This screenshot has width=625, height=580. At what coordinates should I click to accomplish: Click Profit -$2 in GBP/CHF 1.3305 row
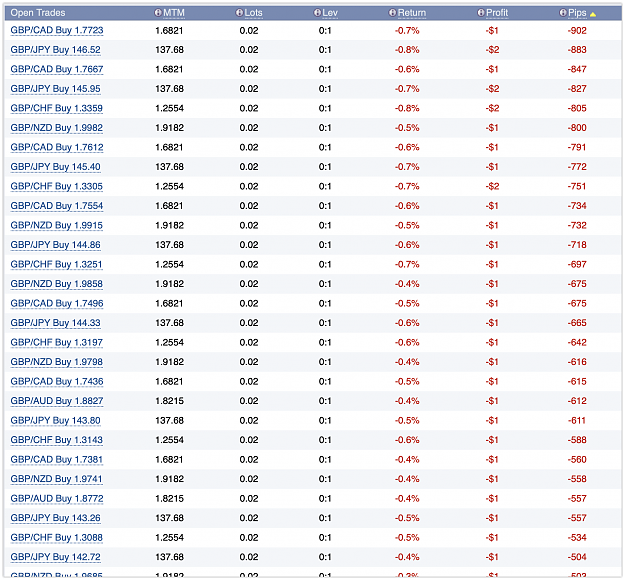click(x=492, y=187)
